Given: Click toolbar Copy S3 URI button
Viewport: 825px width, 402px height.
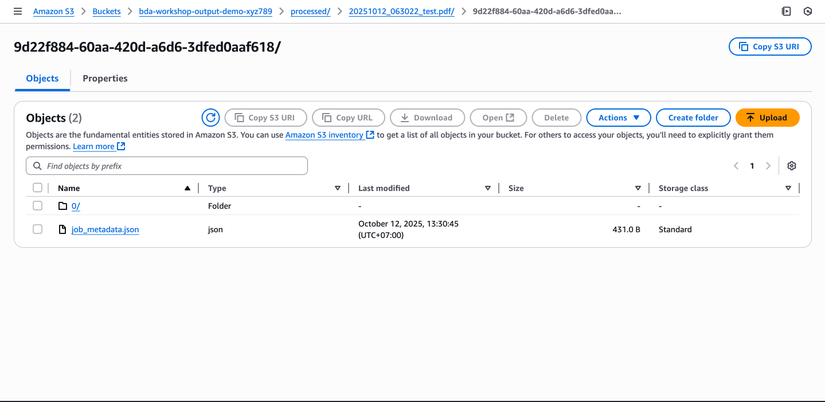Looking at the screenshot, I should pyautogui.click(x=265, y=118).
